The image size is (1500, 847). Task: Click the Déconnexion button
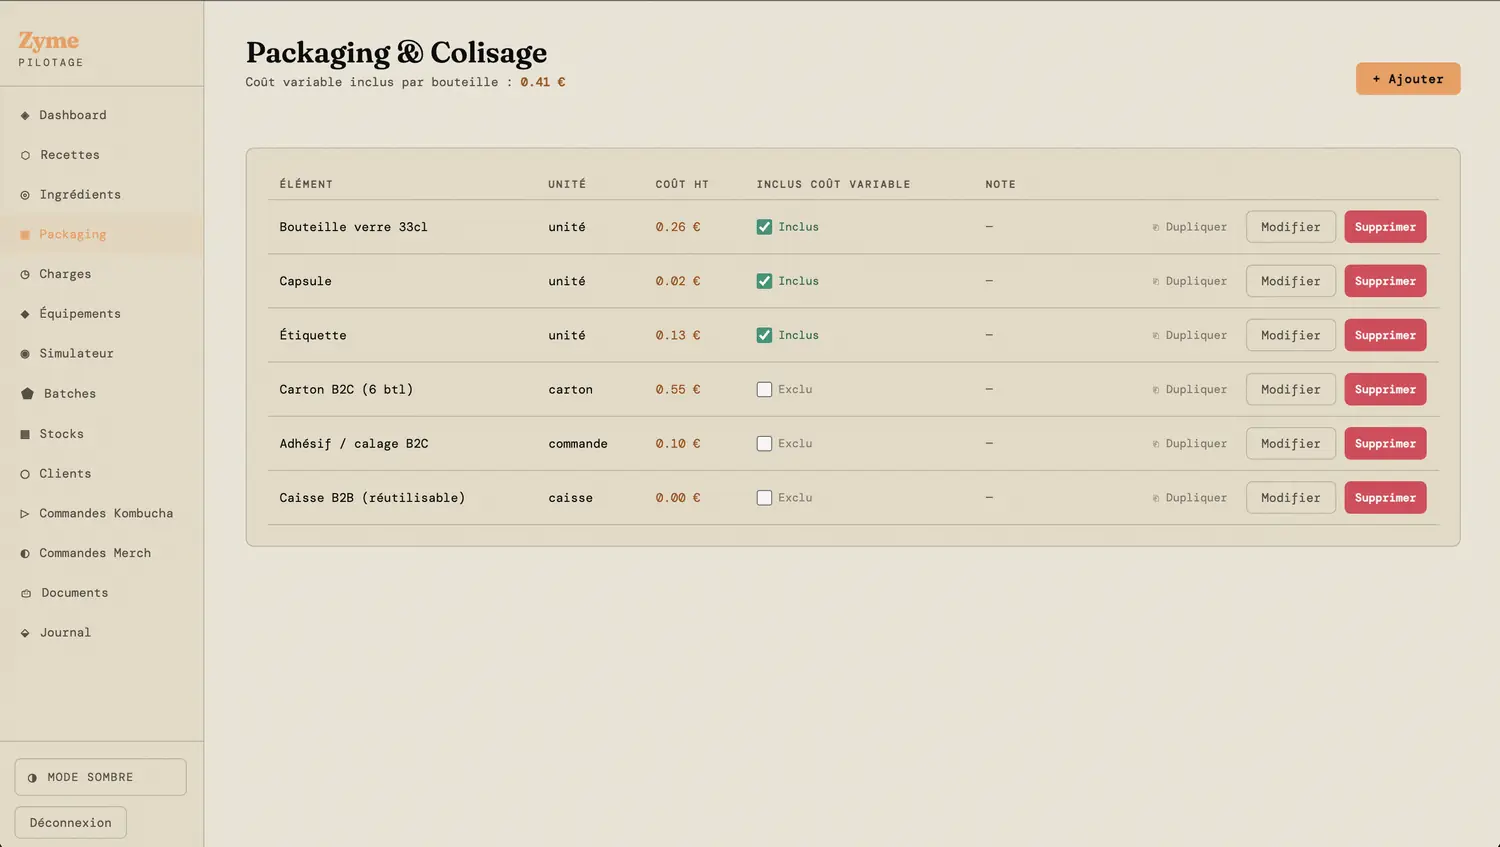tap(71, 823)
